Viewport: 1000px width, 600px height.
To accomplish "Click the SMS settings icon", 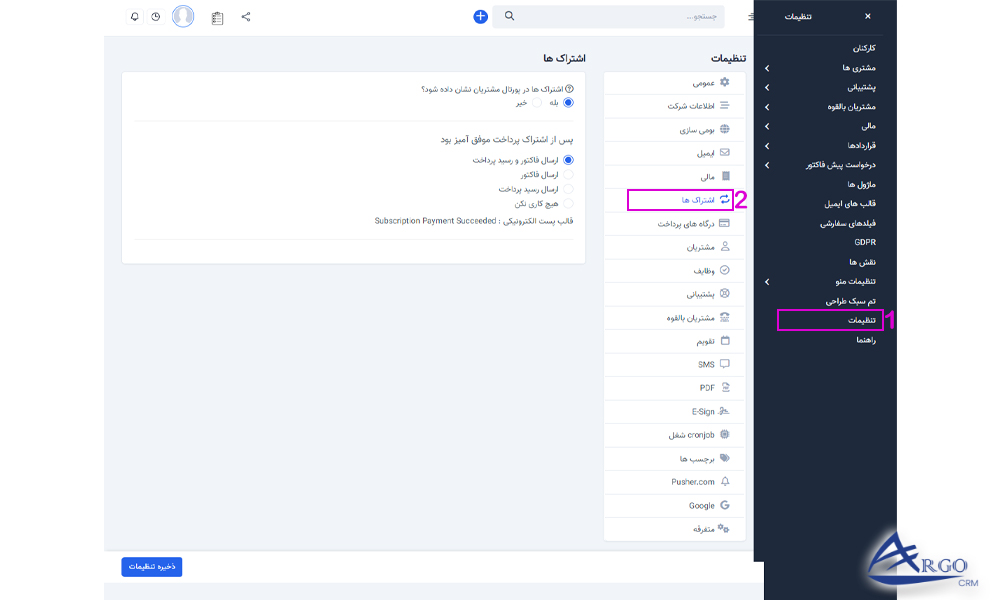I will (725, 364).
